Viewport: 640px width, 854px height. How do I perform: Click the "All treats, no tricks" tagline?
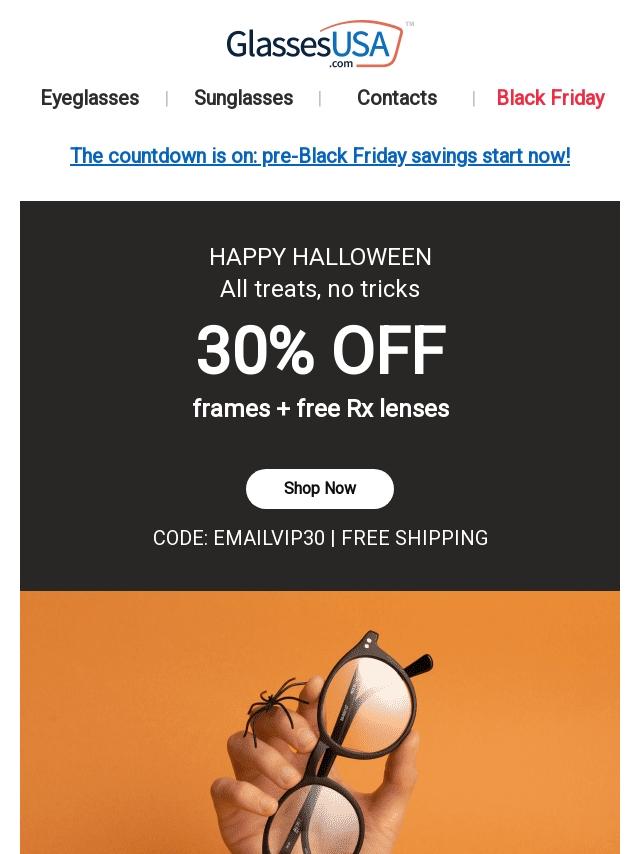[320, 289]
